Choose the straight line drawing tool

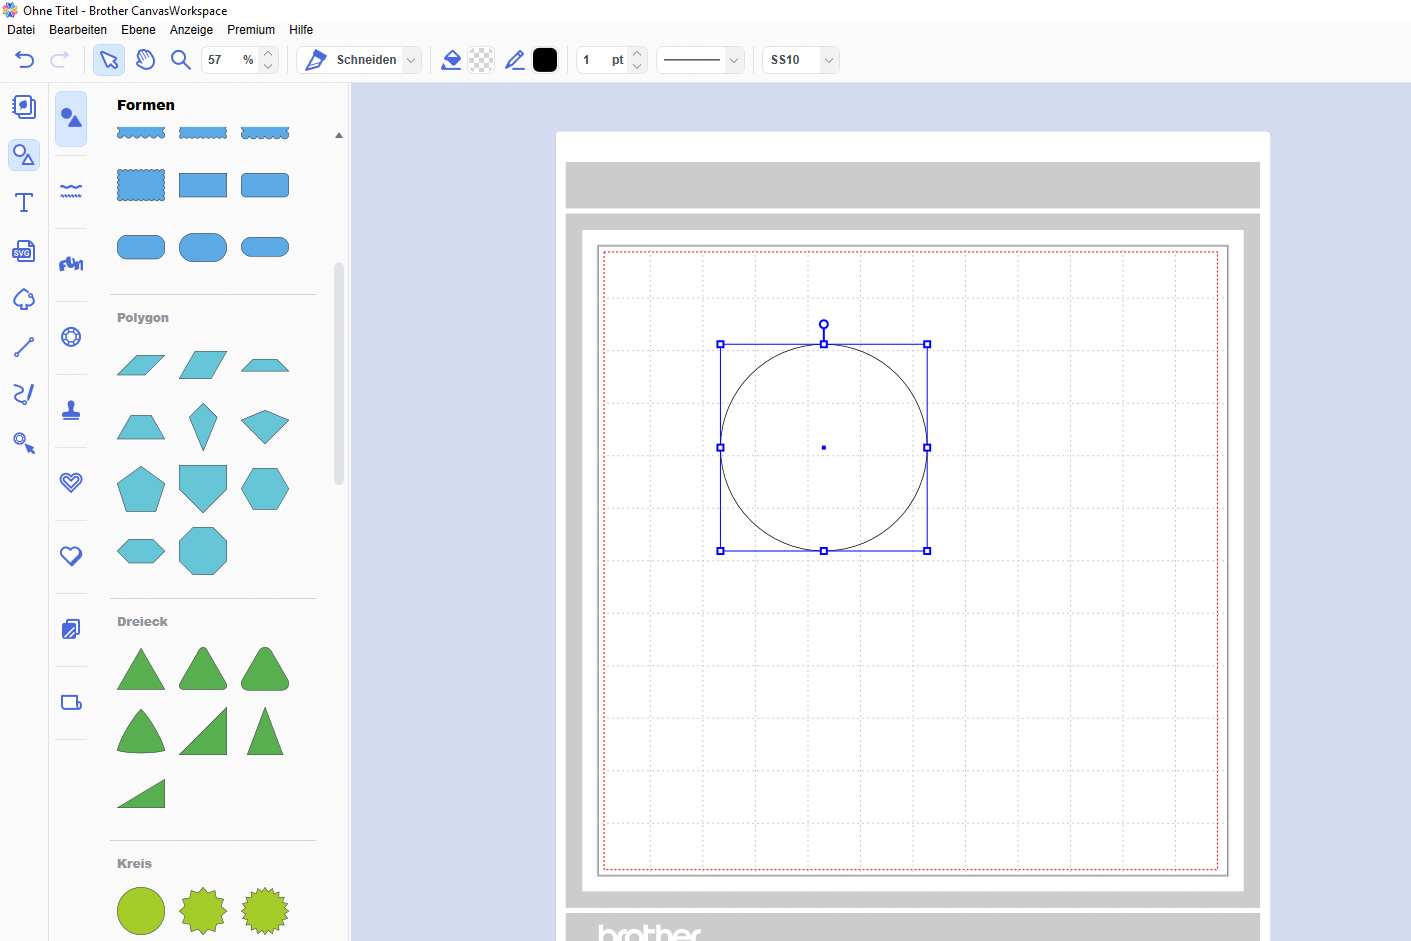pyautogui.click(x=24, y=347)
